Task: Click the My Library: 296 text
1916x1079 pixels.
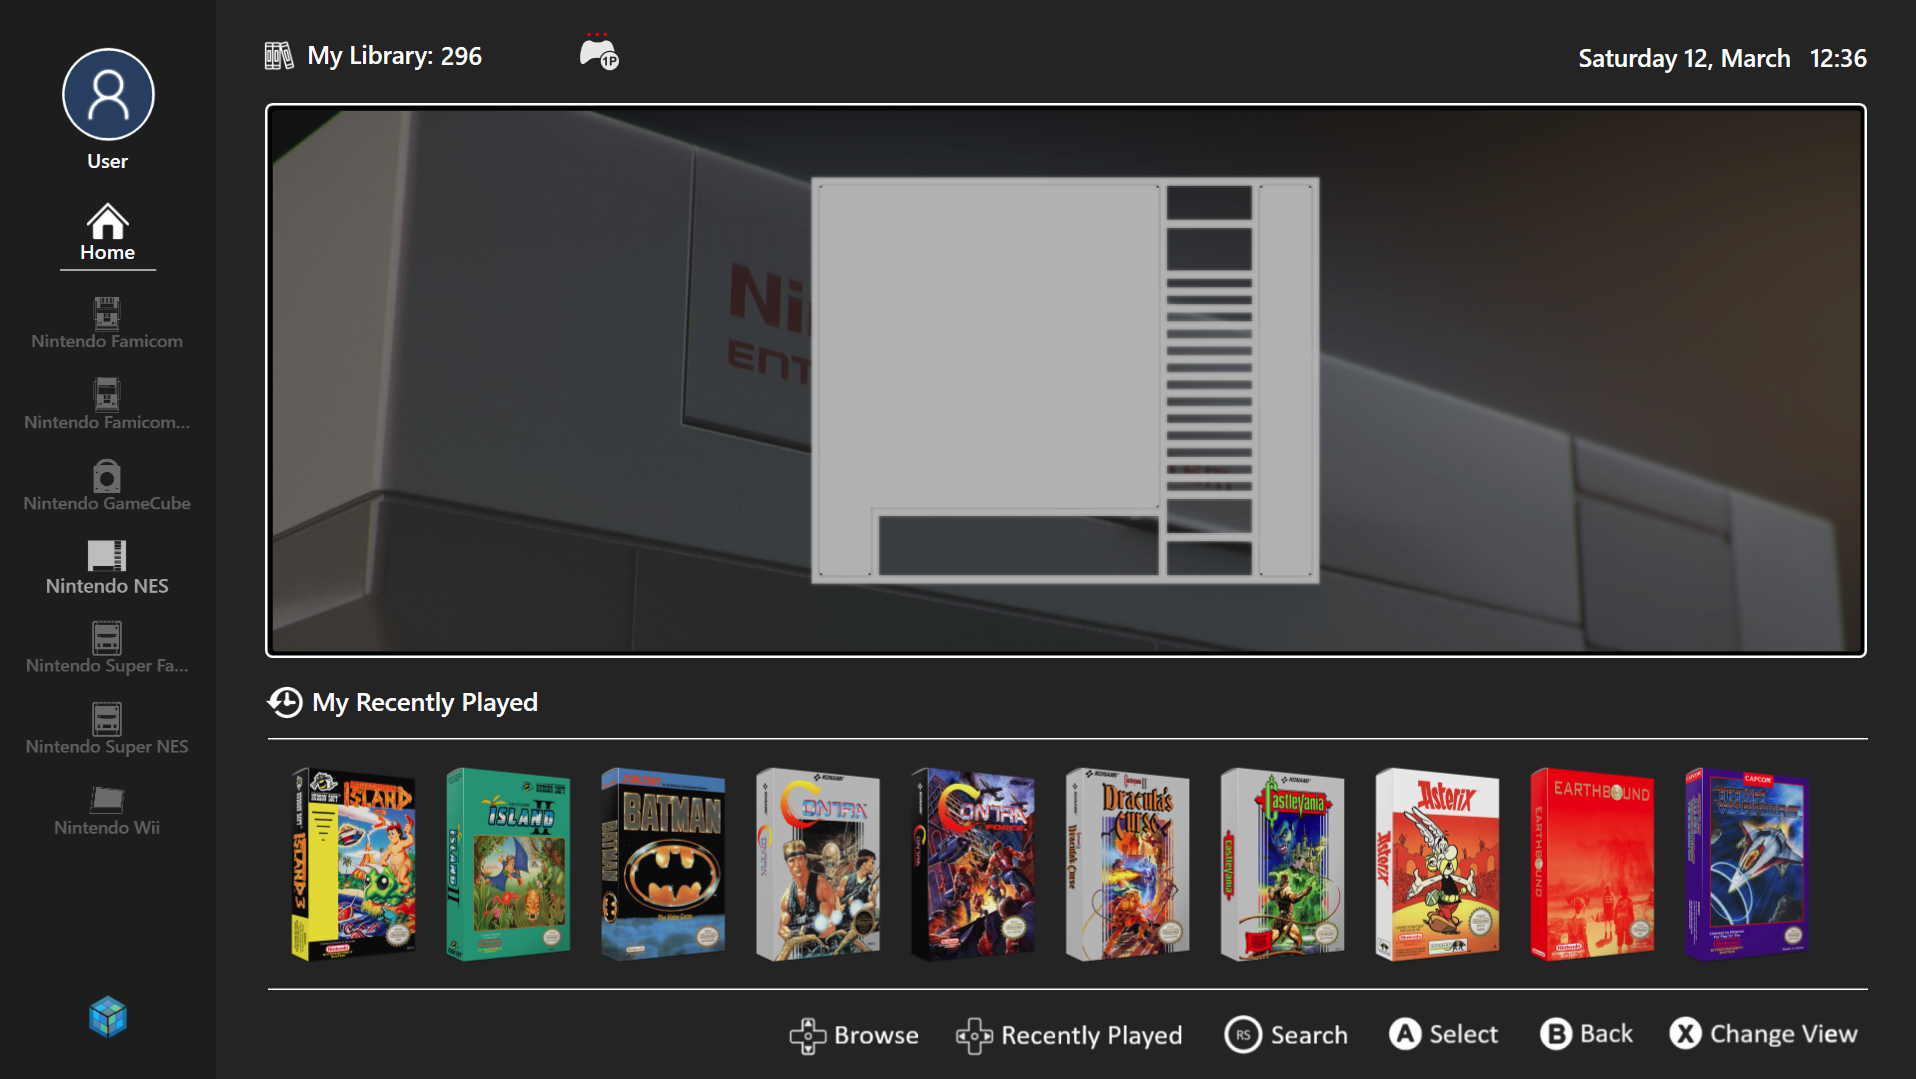Action: [x=394, y=56]
